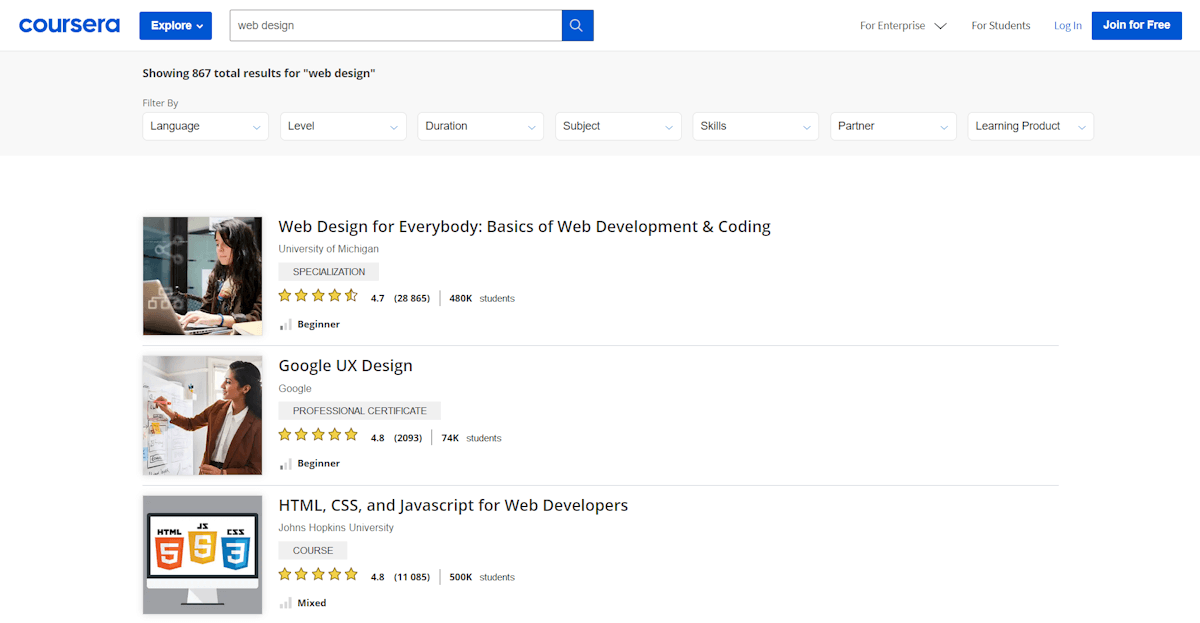Click into the web design search field
This screenshot has height=623, width=1200.
396,25
